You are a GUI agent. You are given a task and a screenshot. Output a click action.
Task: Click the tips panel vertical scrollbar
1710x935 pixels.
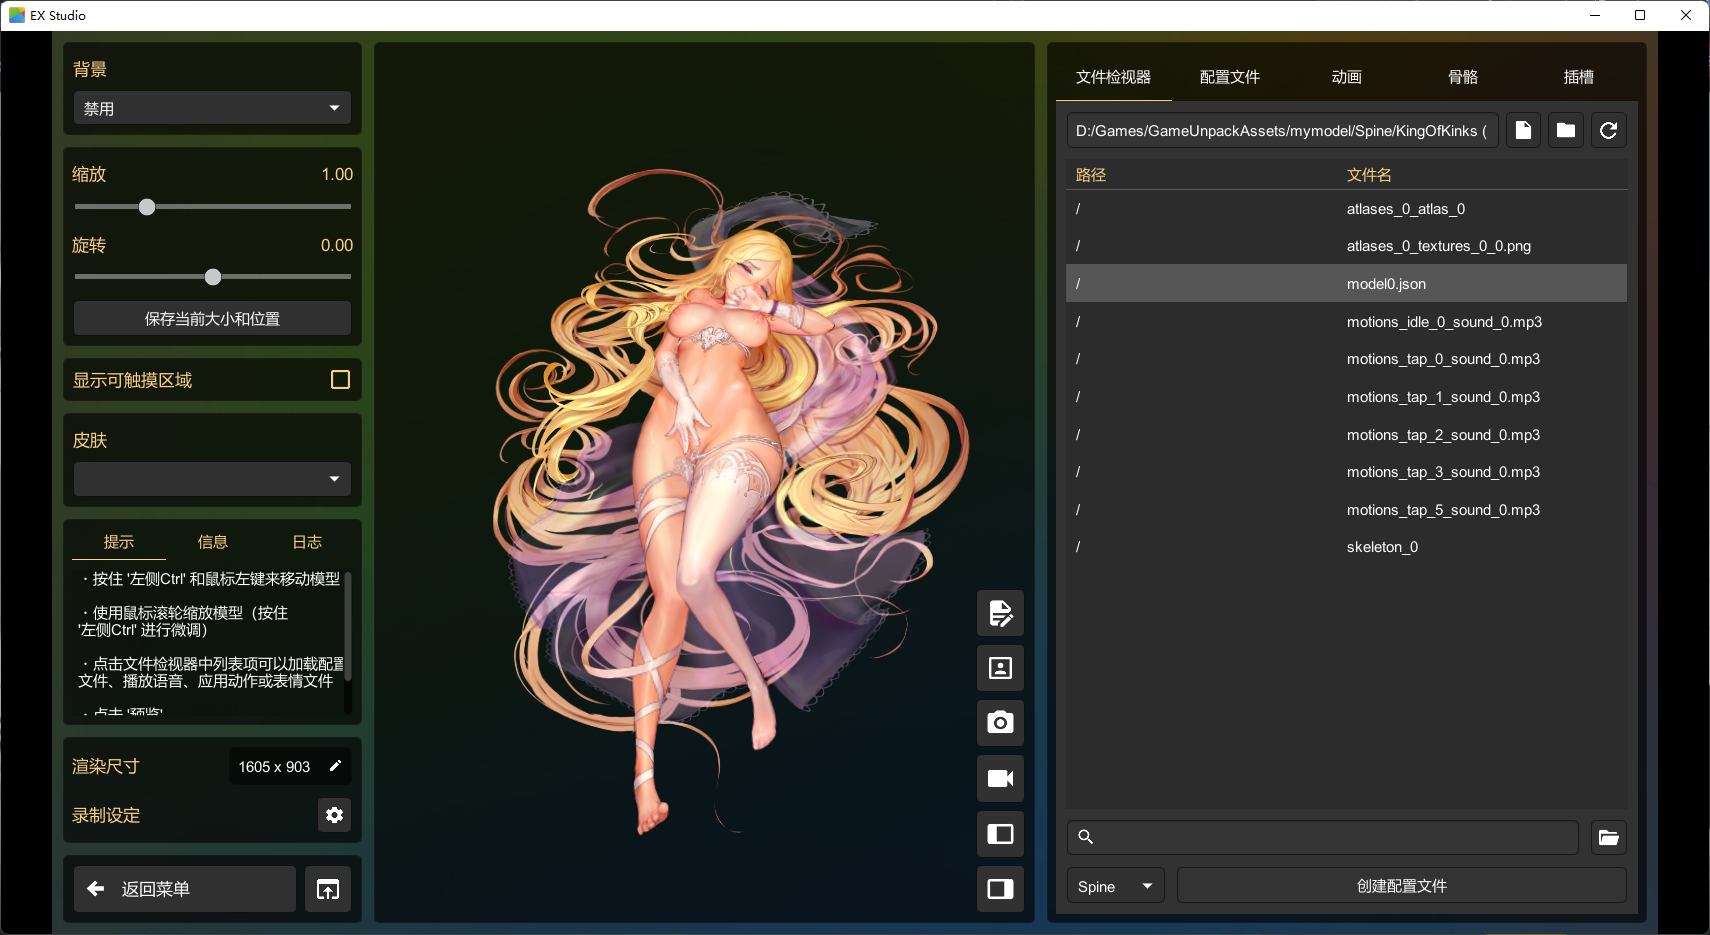tap(348, 626)
